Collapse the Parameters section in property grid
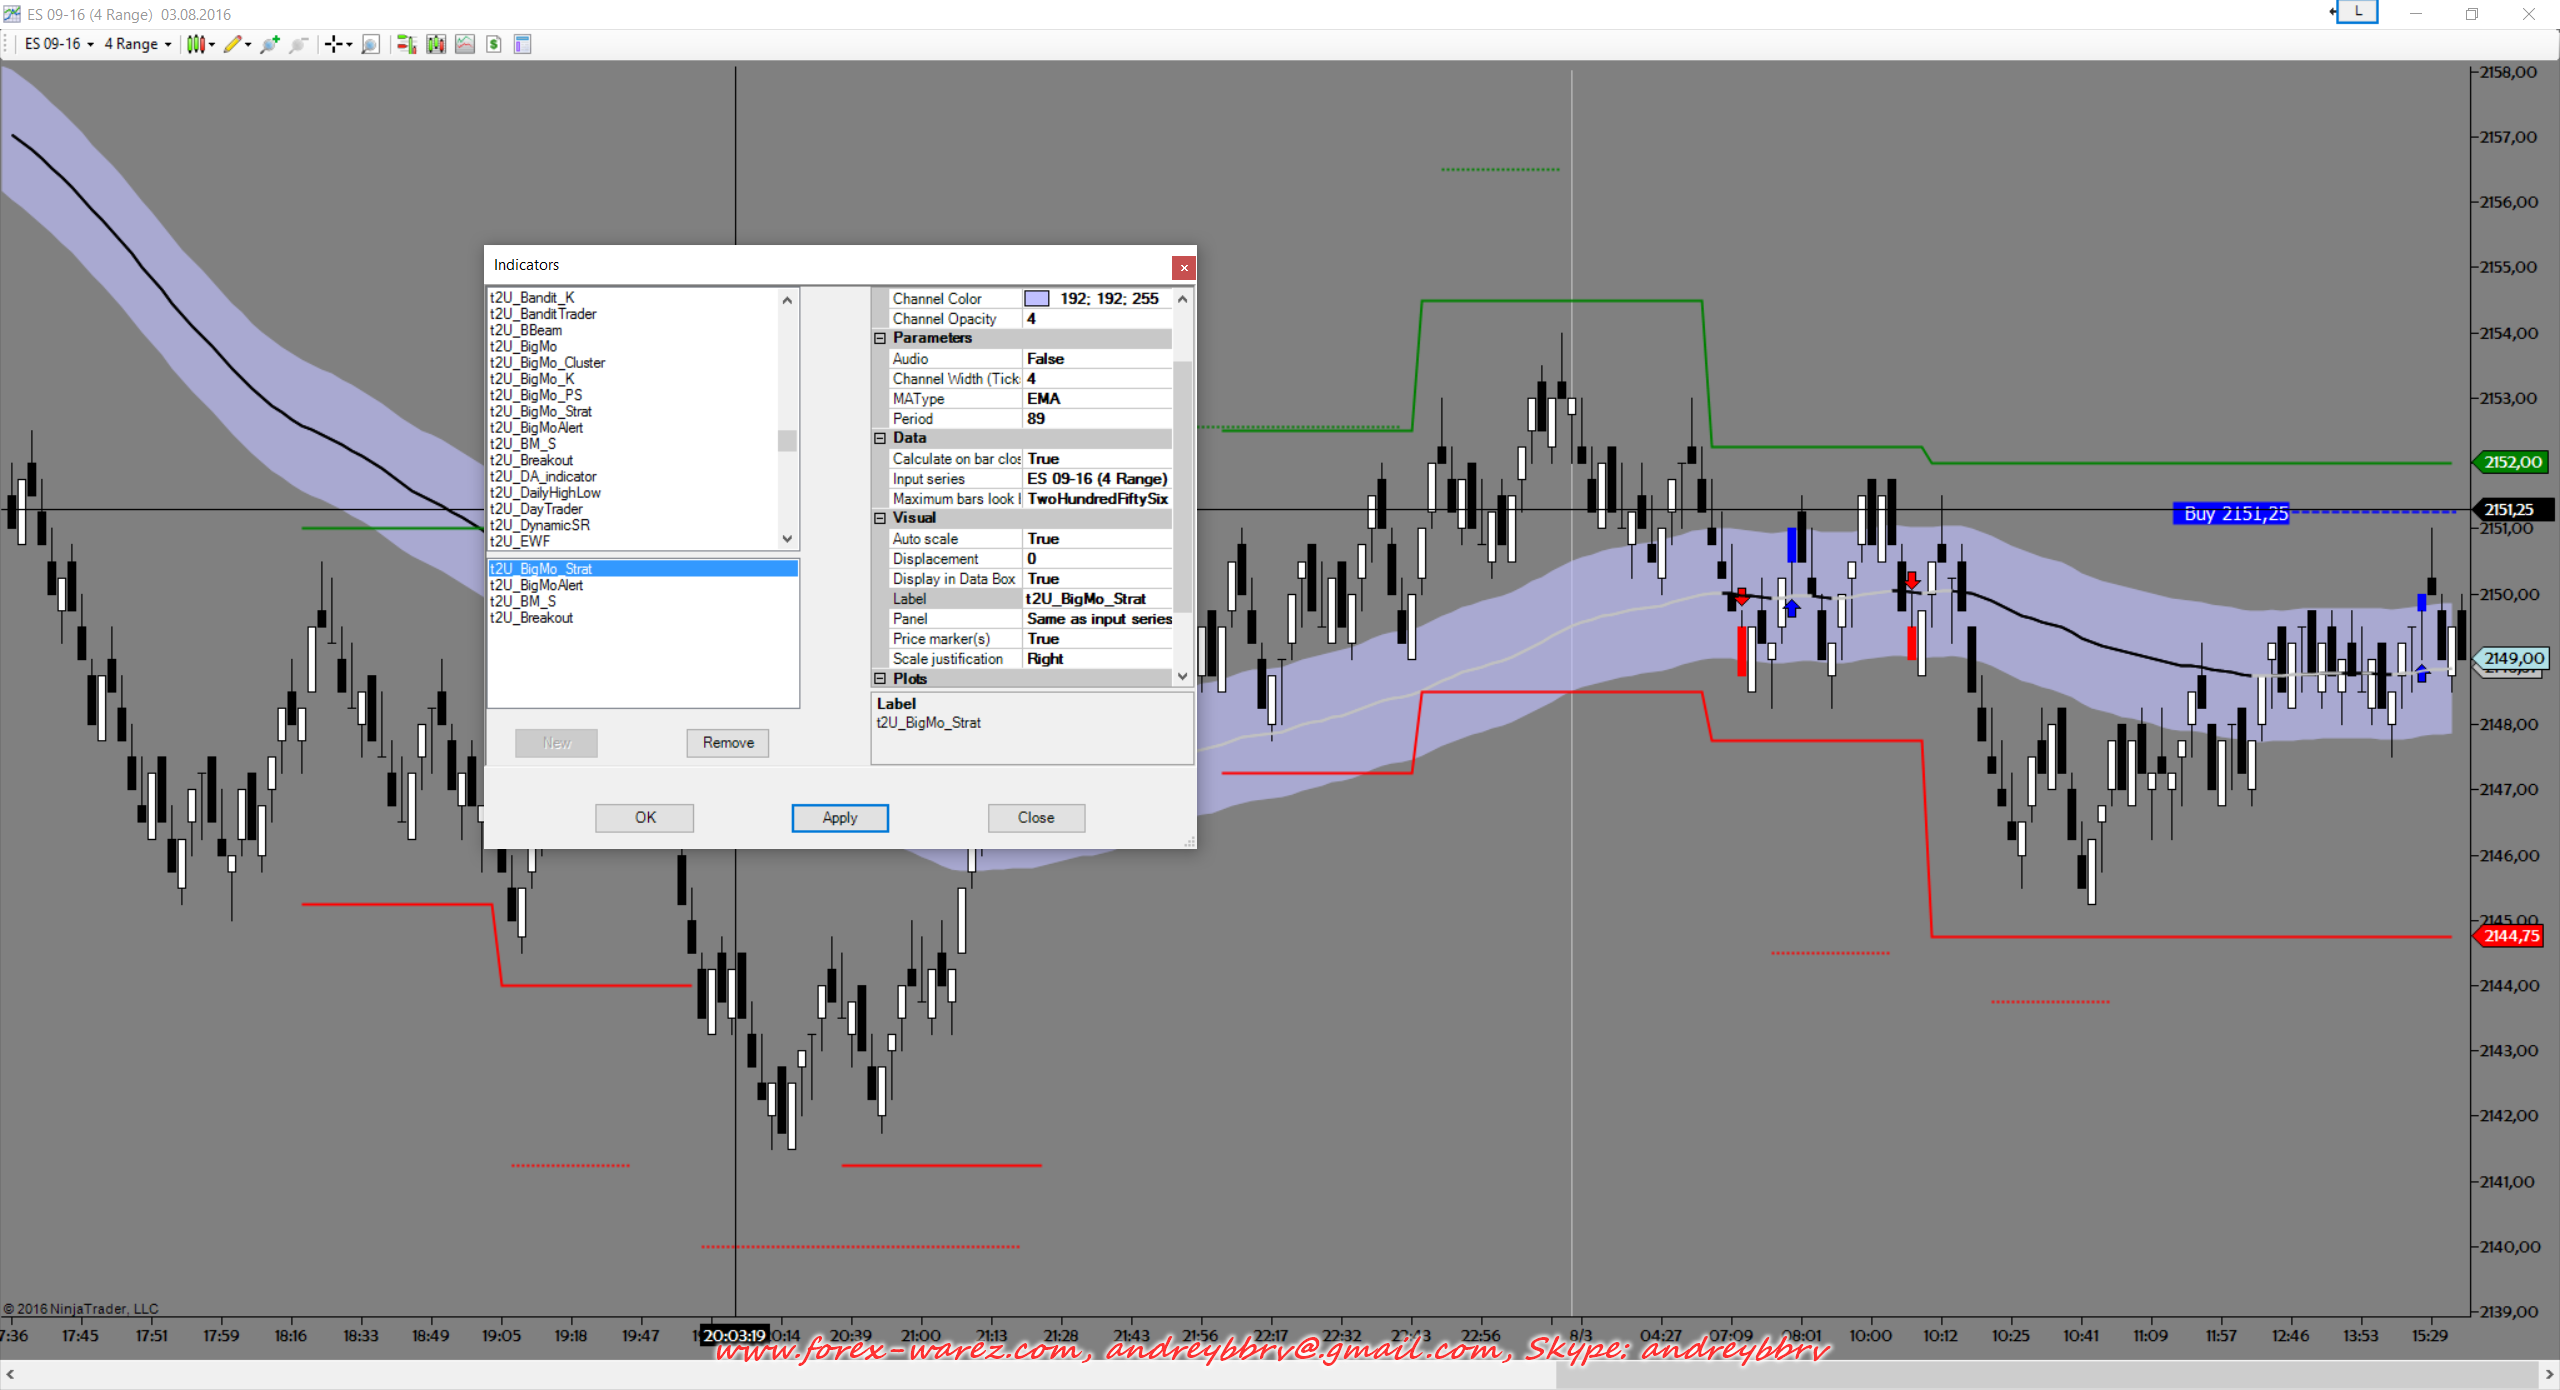This screenshot has width=2560, height=1390. tap(880, 338)
